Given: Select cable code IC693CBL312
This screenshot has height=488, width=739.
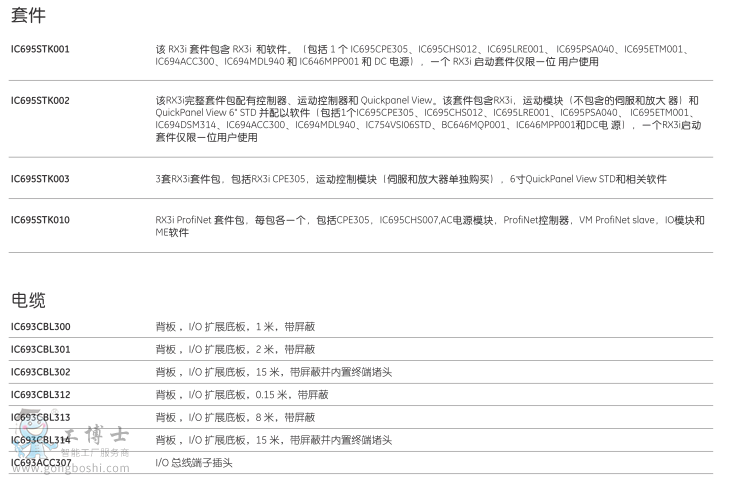Looking at the screenshot, I should click(x=40, y=395).
